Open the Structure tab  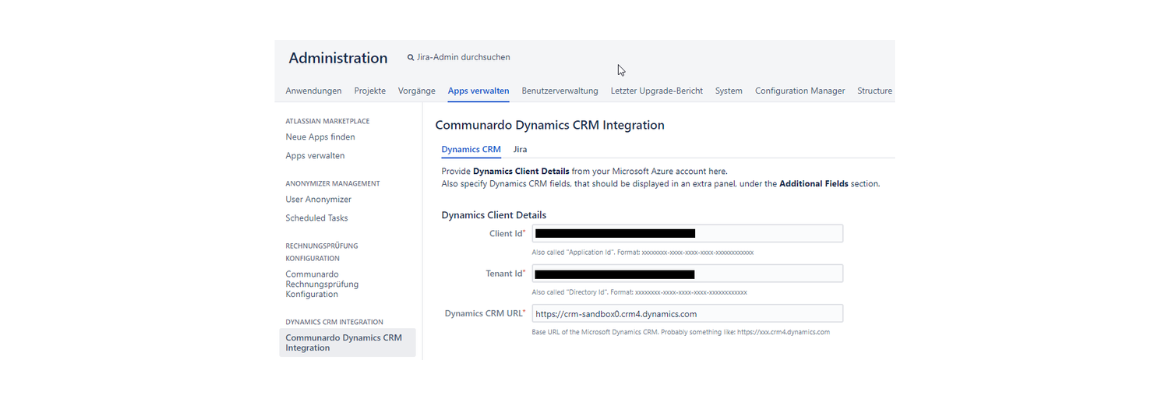(875, 91)
